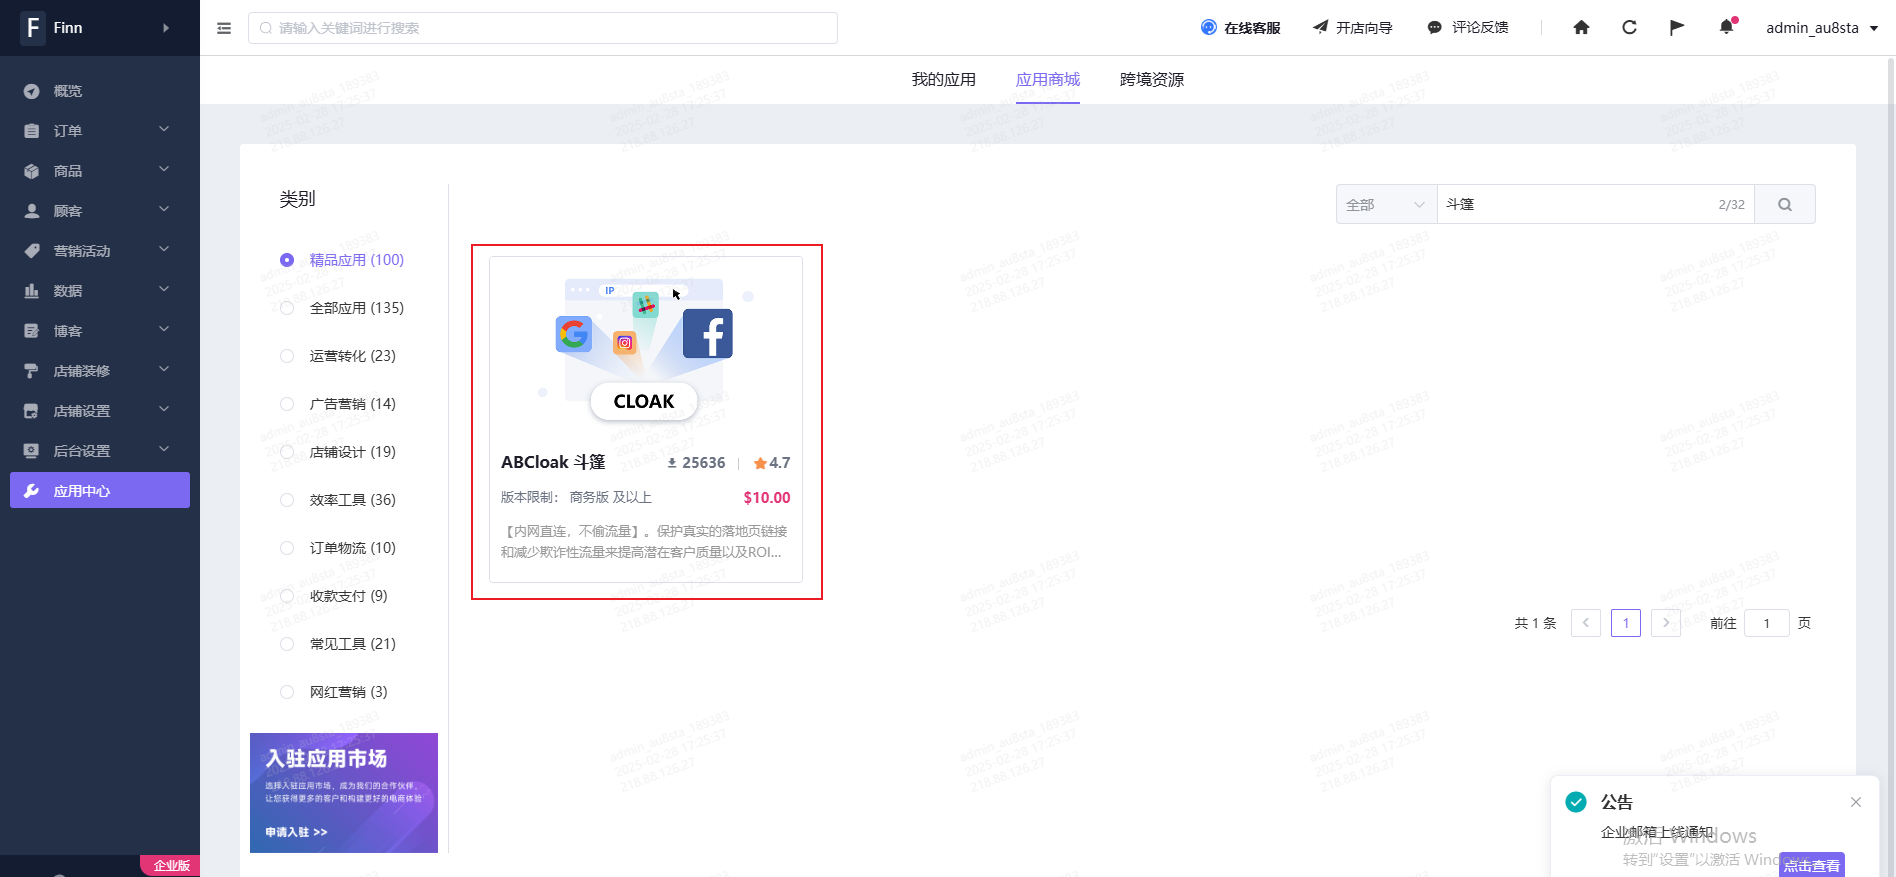The height and width of the screenshot is (877, 1896).
Task: Focus the top keyword search field
Action: click(543, 28)
